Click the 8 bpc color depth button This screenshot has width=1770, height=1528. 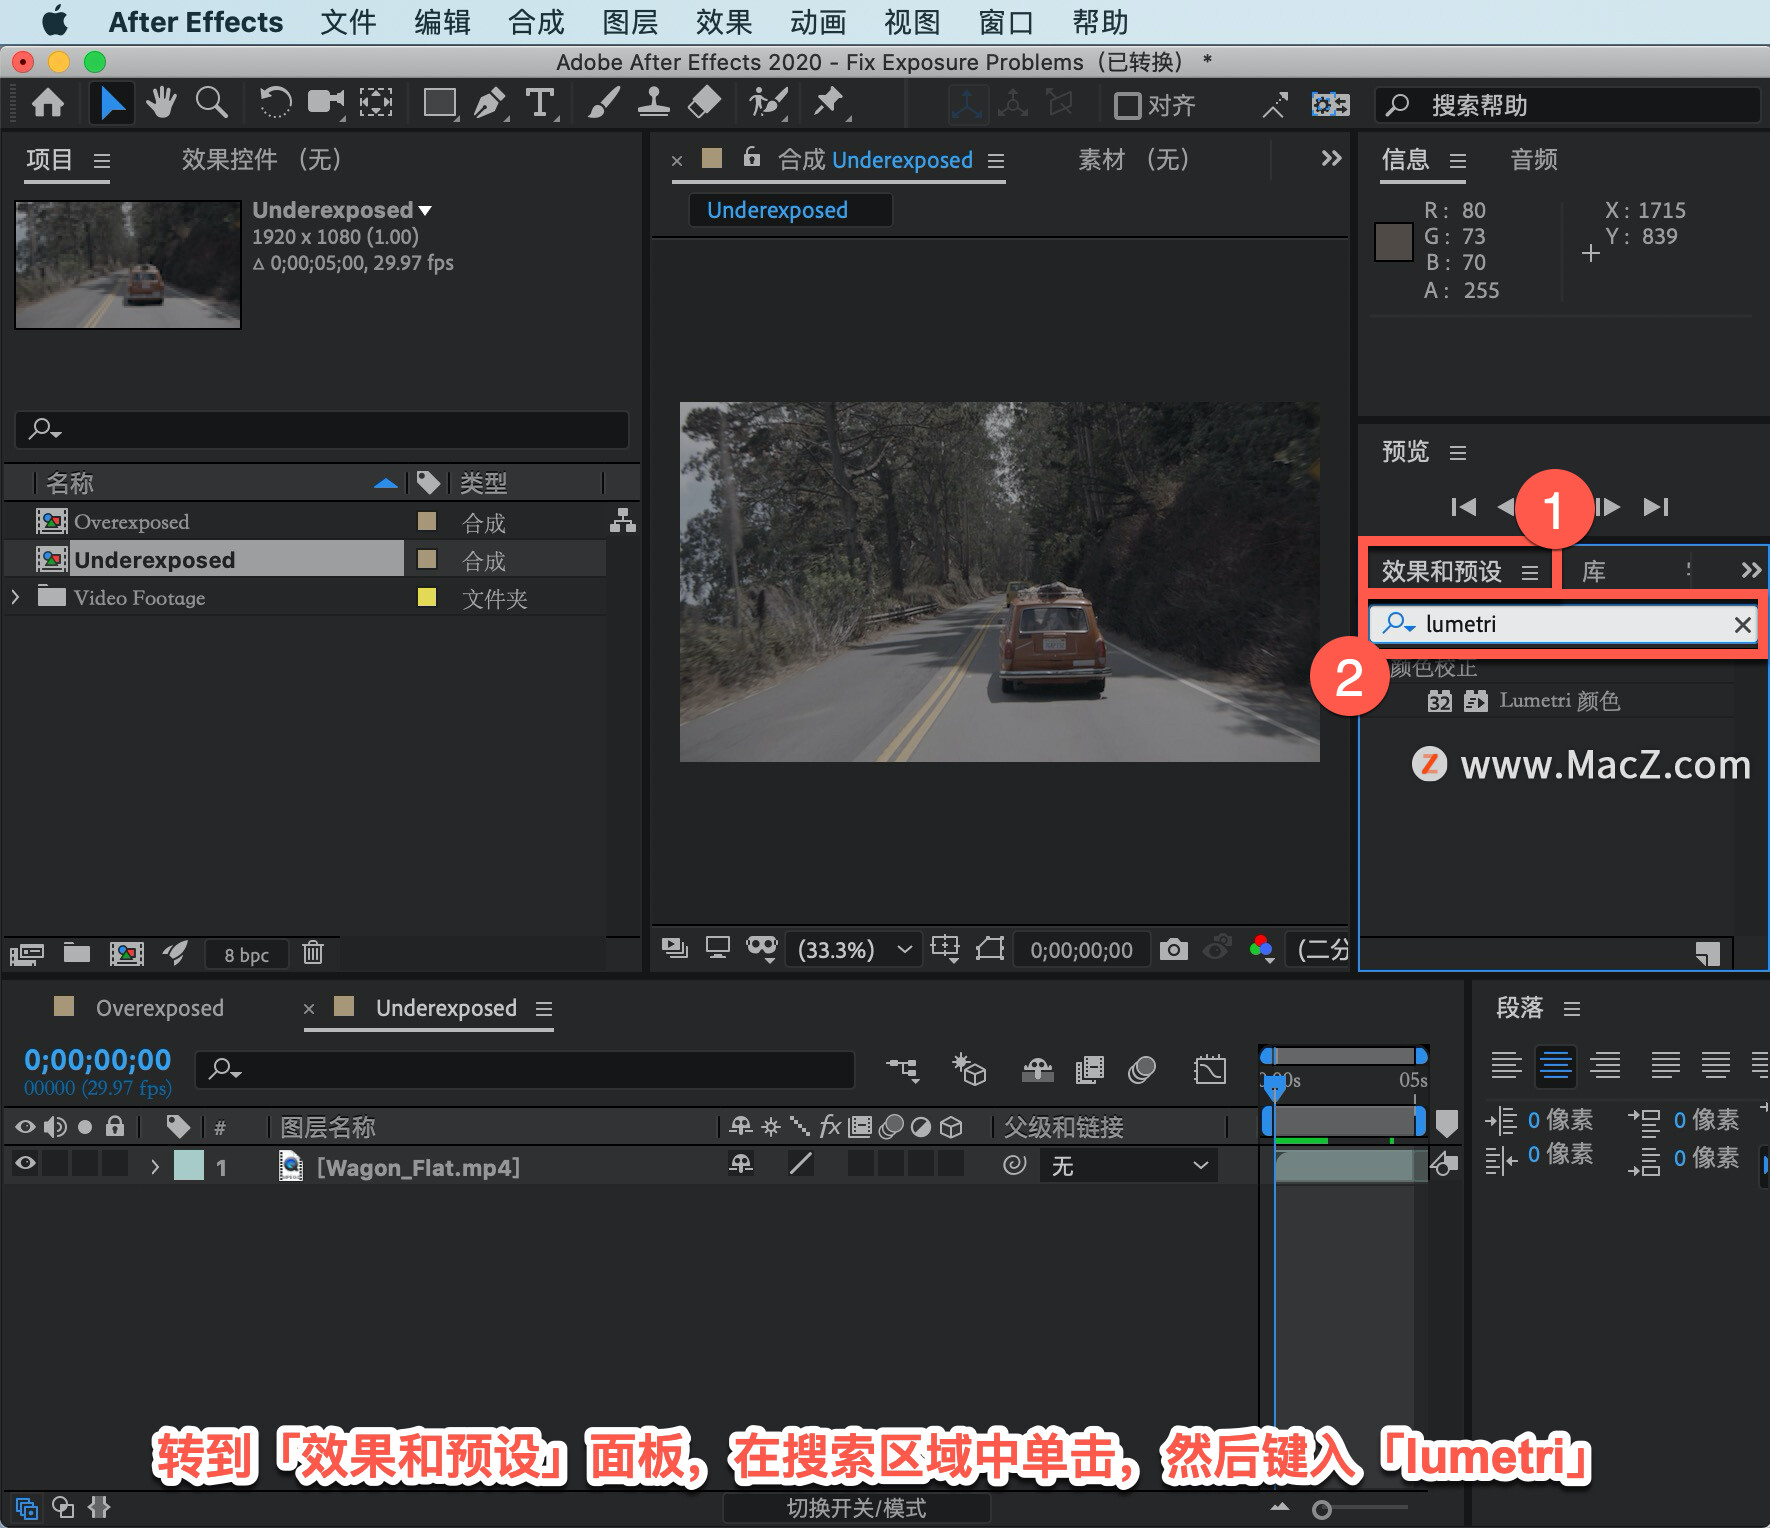point(247,955)
